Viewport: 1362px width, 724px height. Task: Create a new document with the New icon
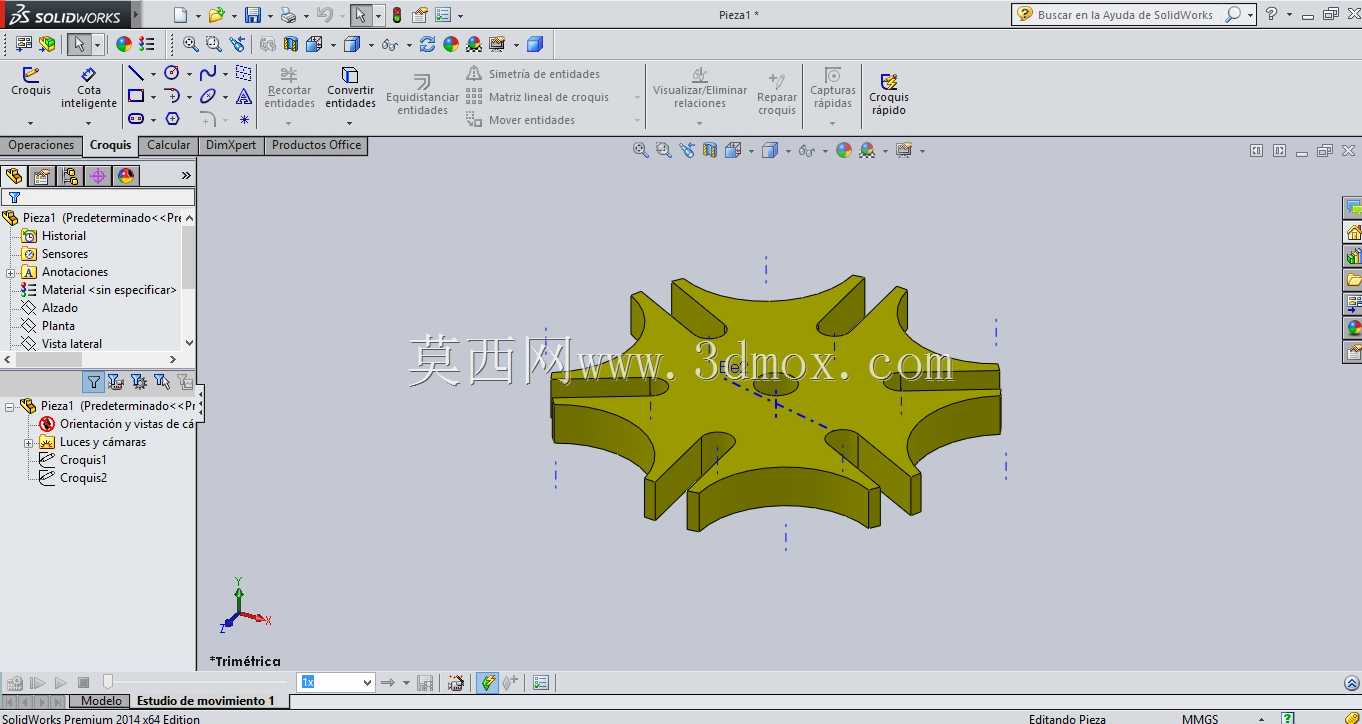(x=180, y=15)
